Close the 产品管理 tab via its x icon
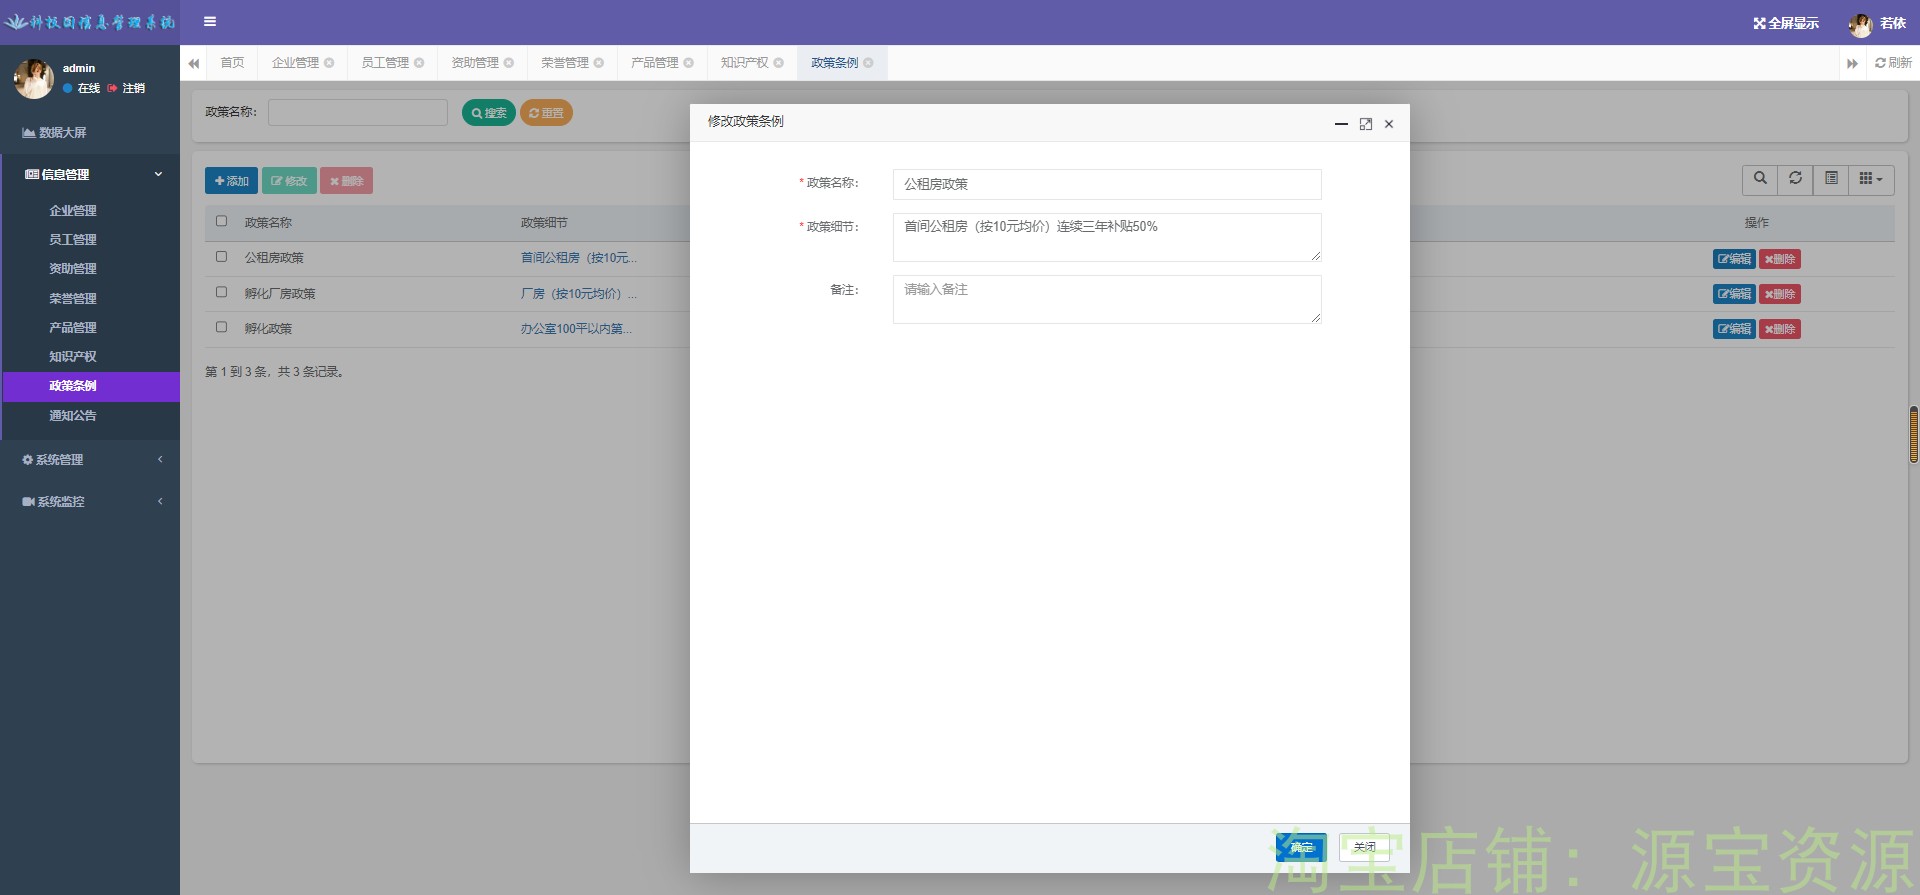The height and width of the screenshot is (895, 1920). pos(689,63)
